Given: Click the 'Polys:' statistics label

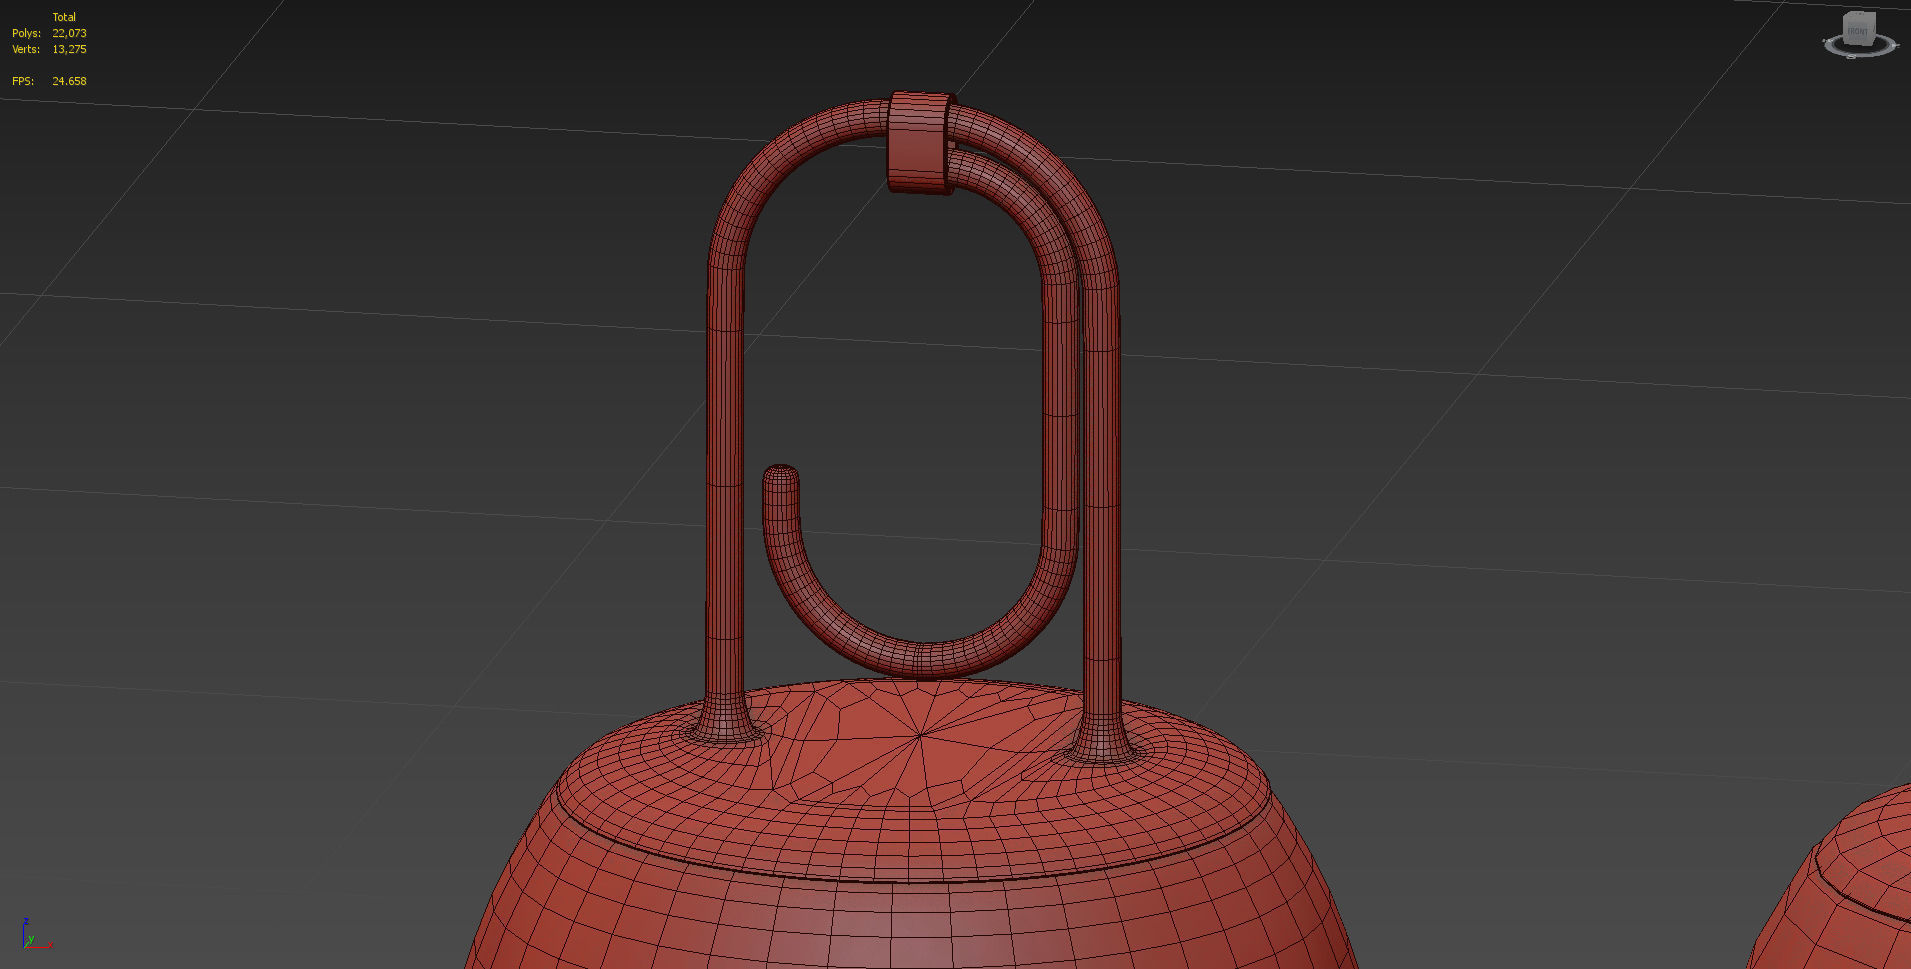Looking at the screenshot, I should 26,33.
